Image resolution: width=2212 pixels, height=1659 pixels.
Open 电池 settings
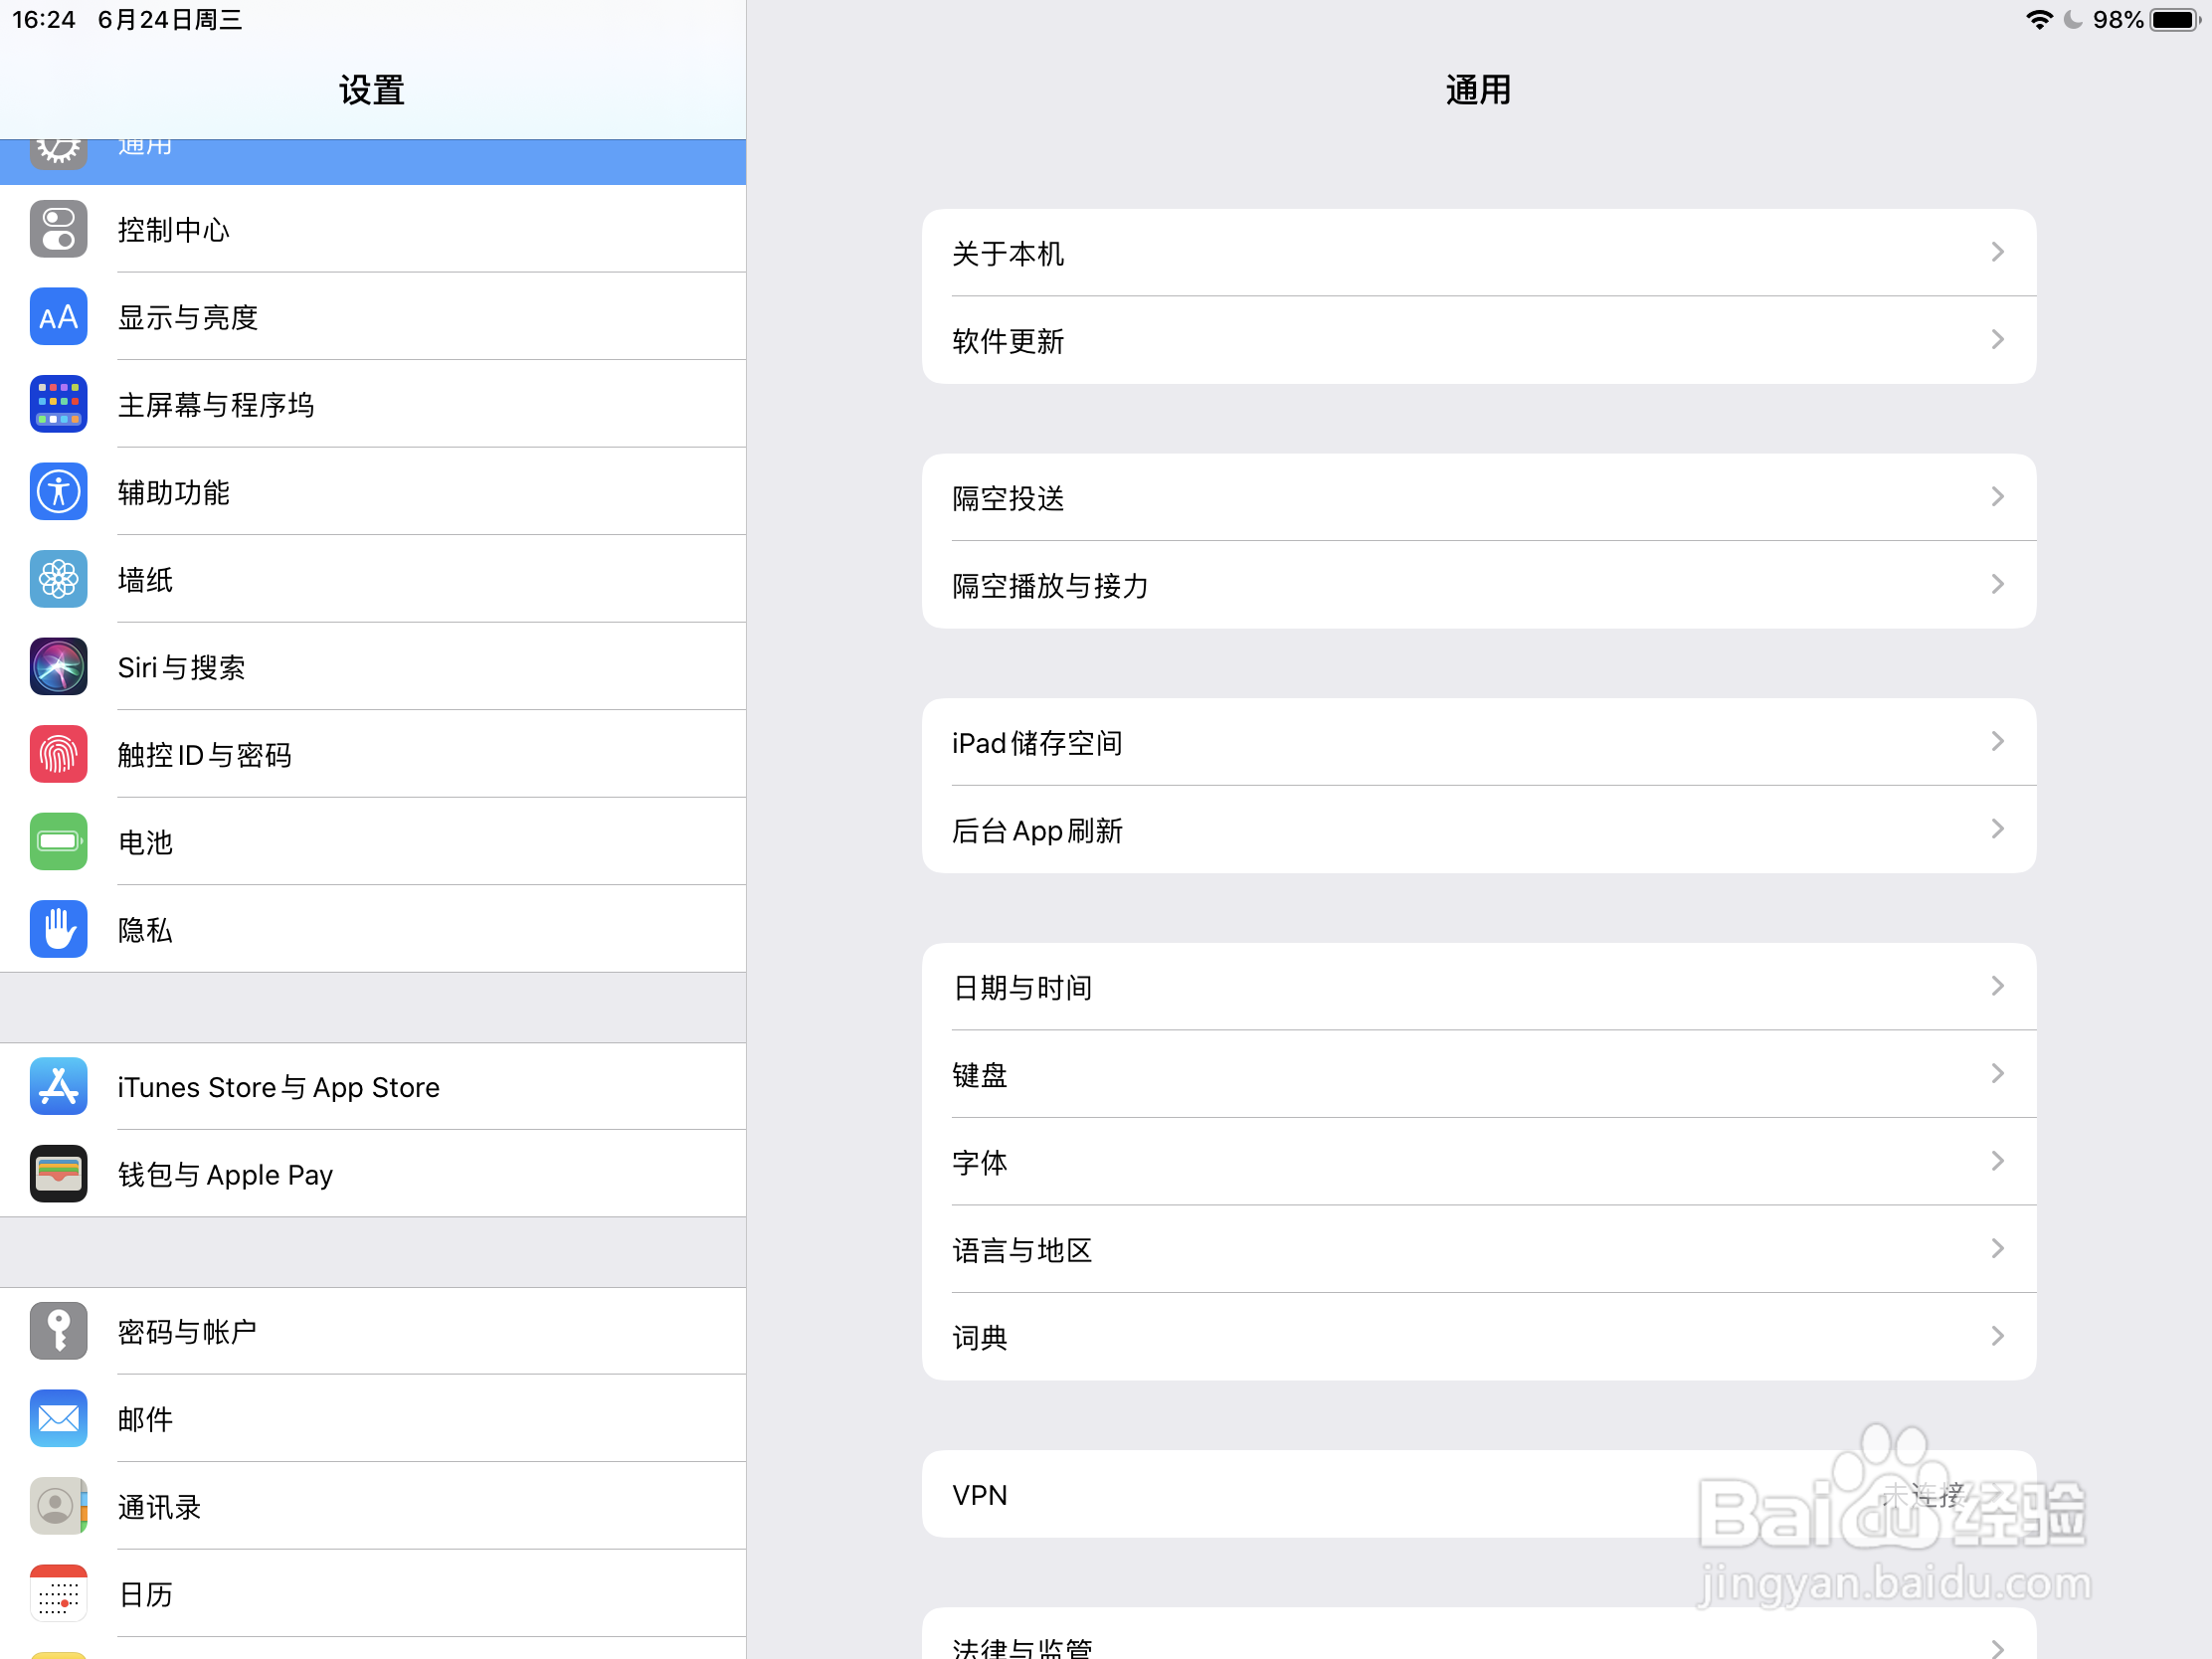[x=373, y=842]
